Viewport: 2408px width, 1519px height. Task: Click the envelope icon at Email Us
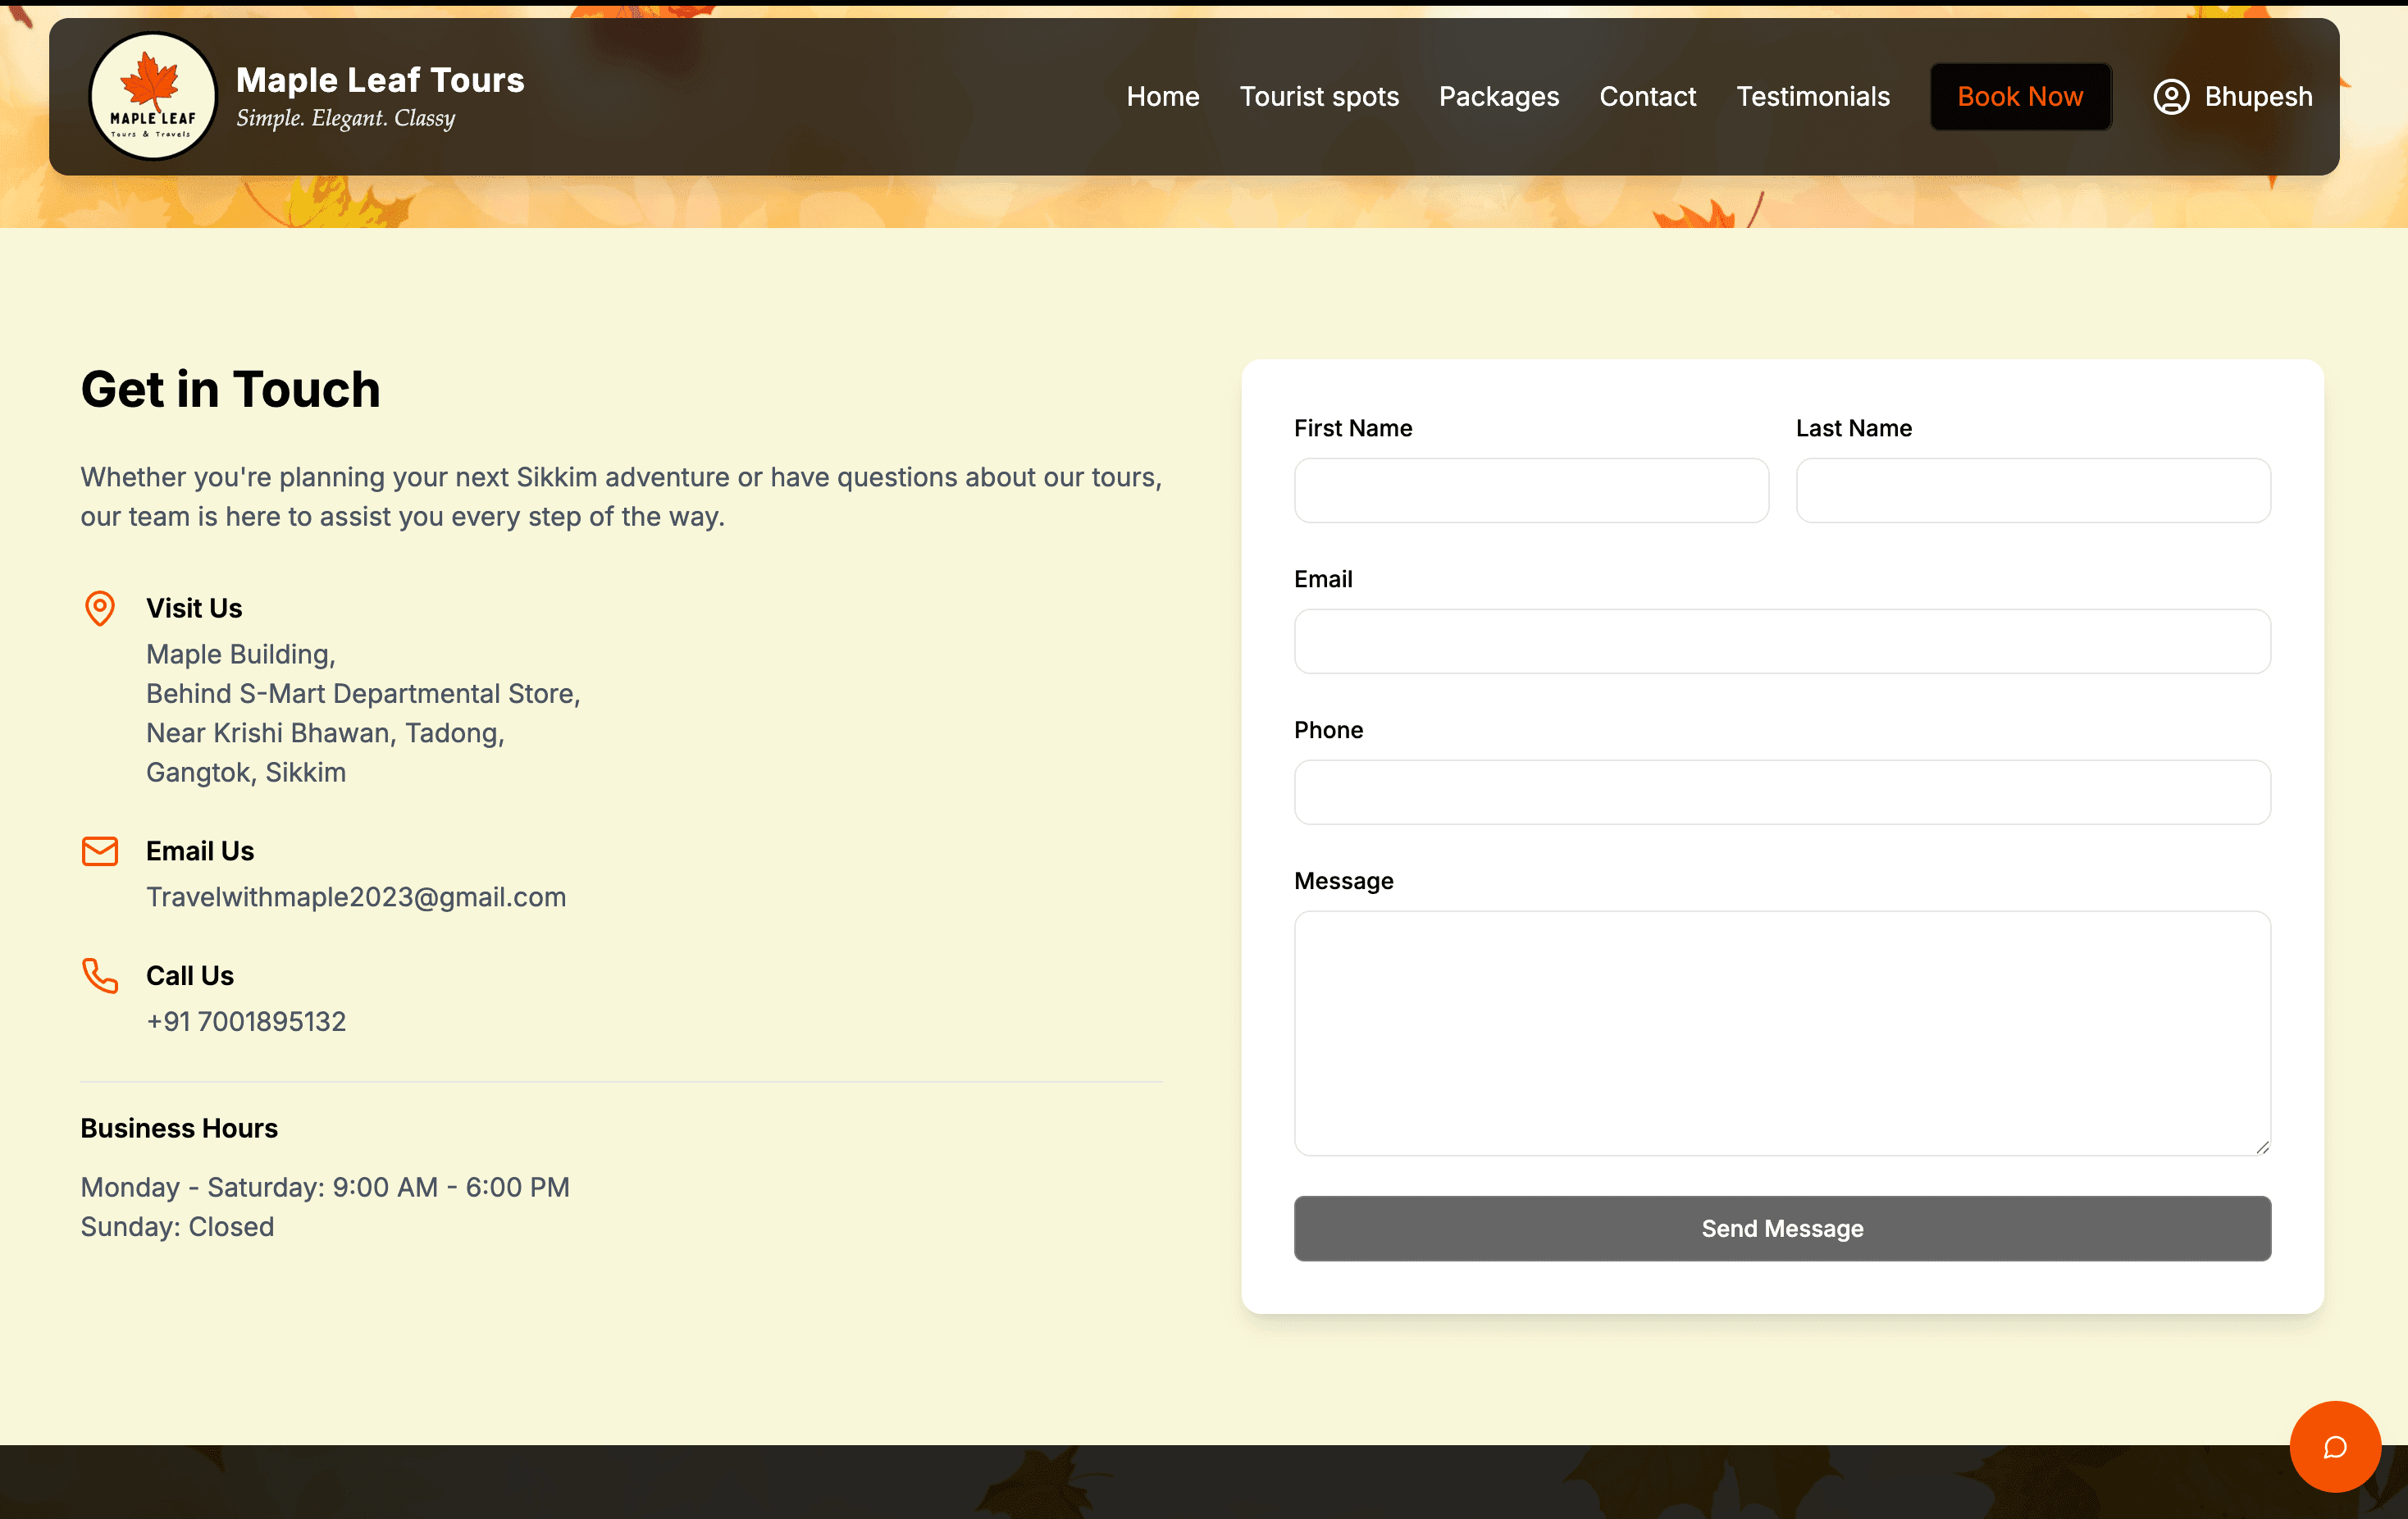[x=100, y=851]
